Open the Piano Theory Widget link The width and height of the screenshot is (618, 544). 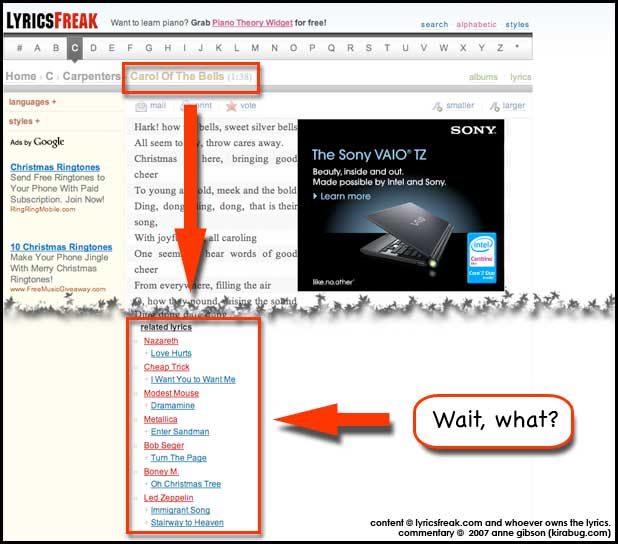coord(252,23)
